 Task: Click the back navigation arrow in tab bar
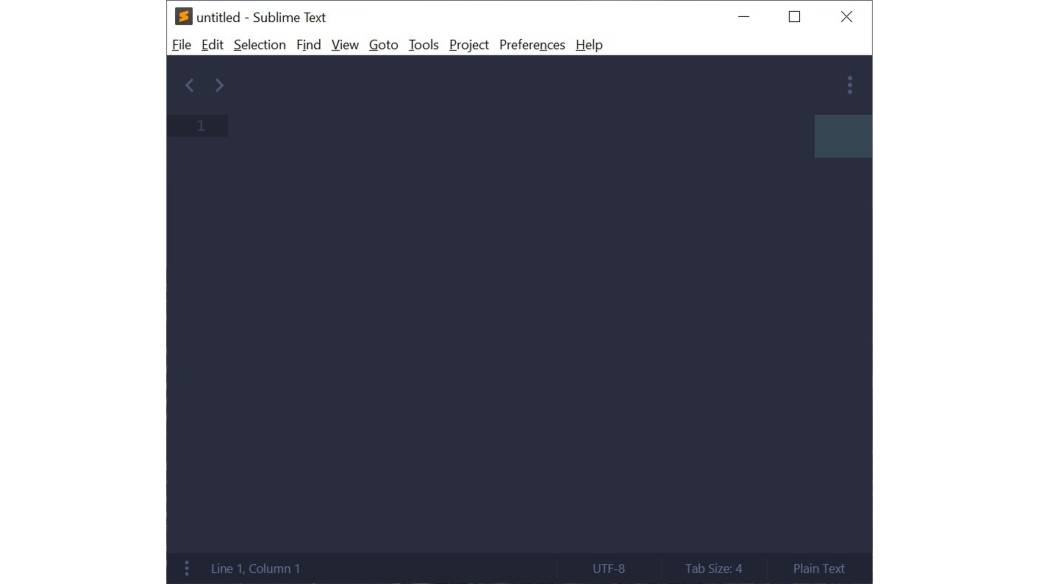pyautogui.click(x=189, y=86)
